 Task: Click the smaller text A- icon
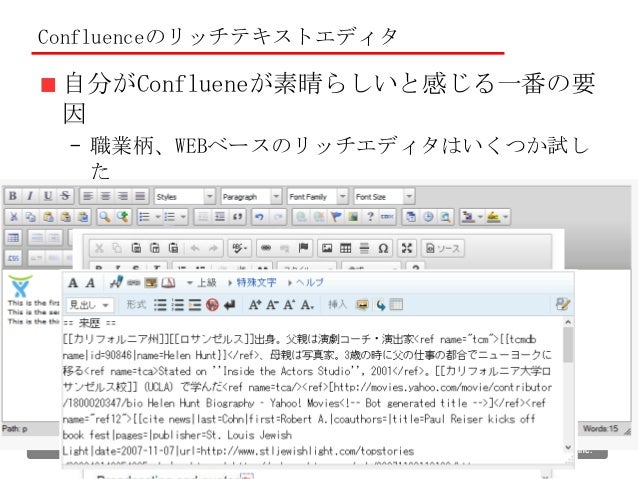pos(272,305)
